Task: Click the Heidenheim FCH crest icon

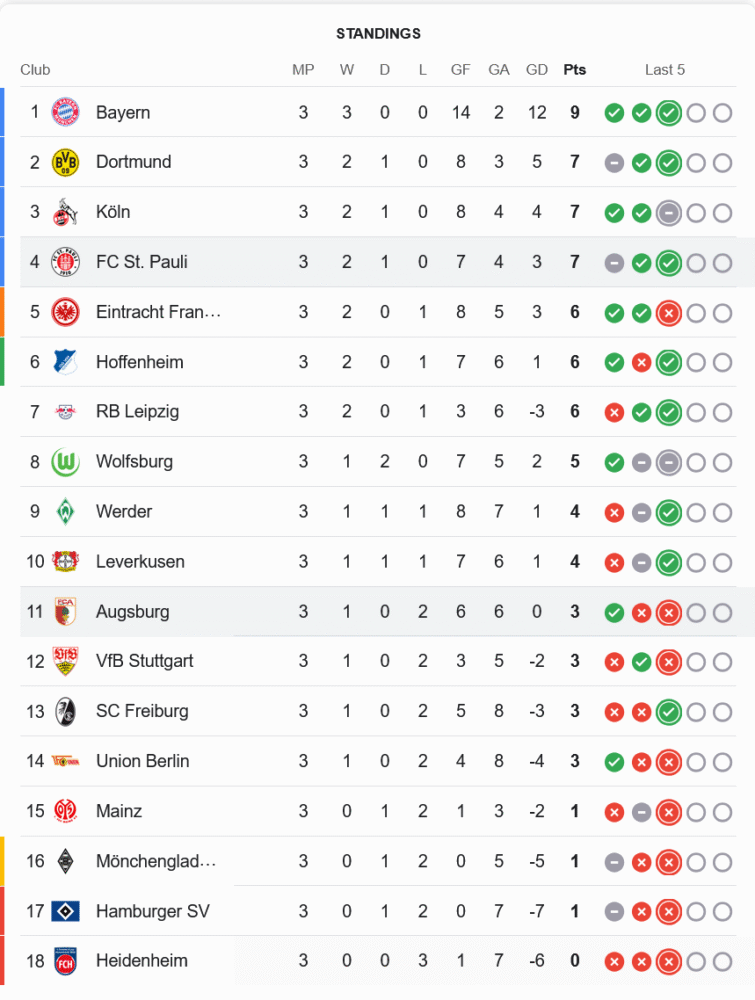Action: [x=65, y=961]
